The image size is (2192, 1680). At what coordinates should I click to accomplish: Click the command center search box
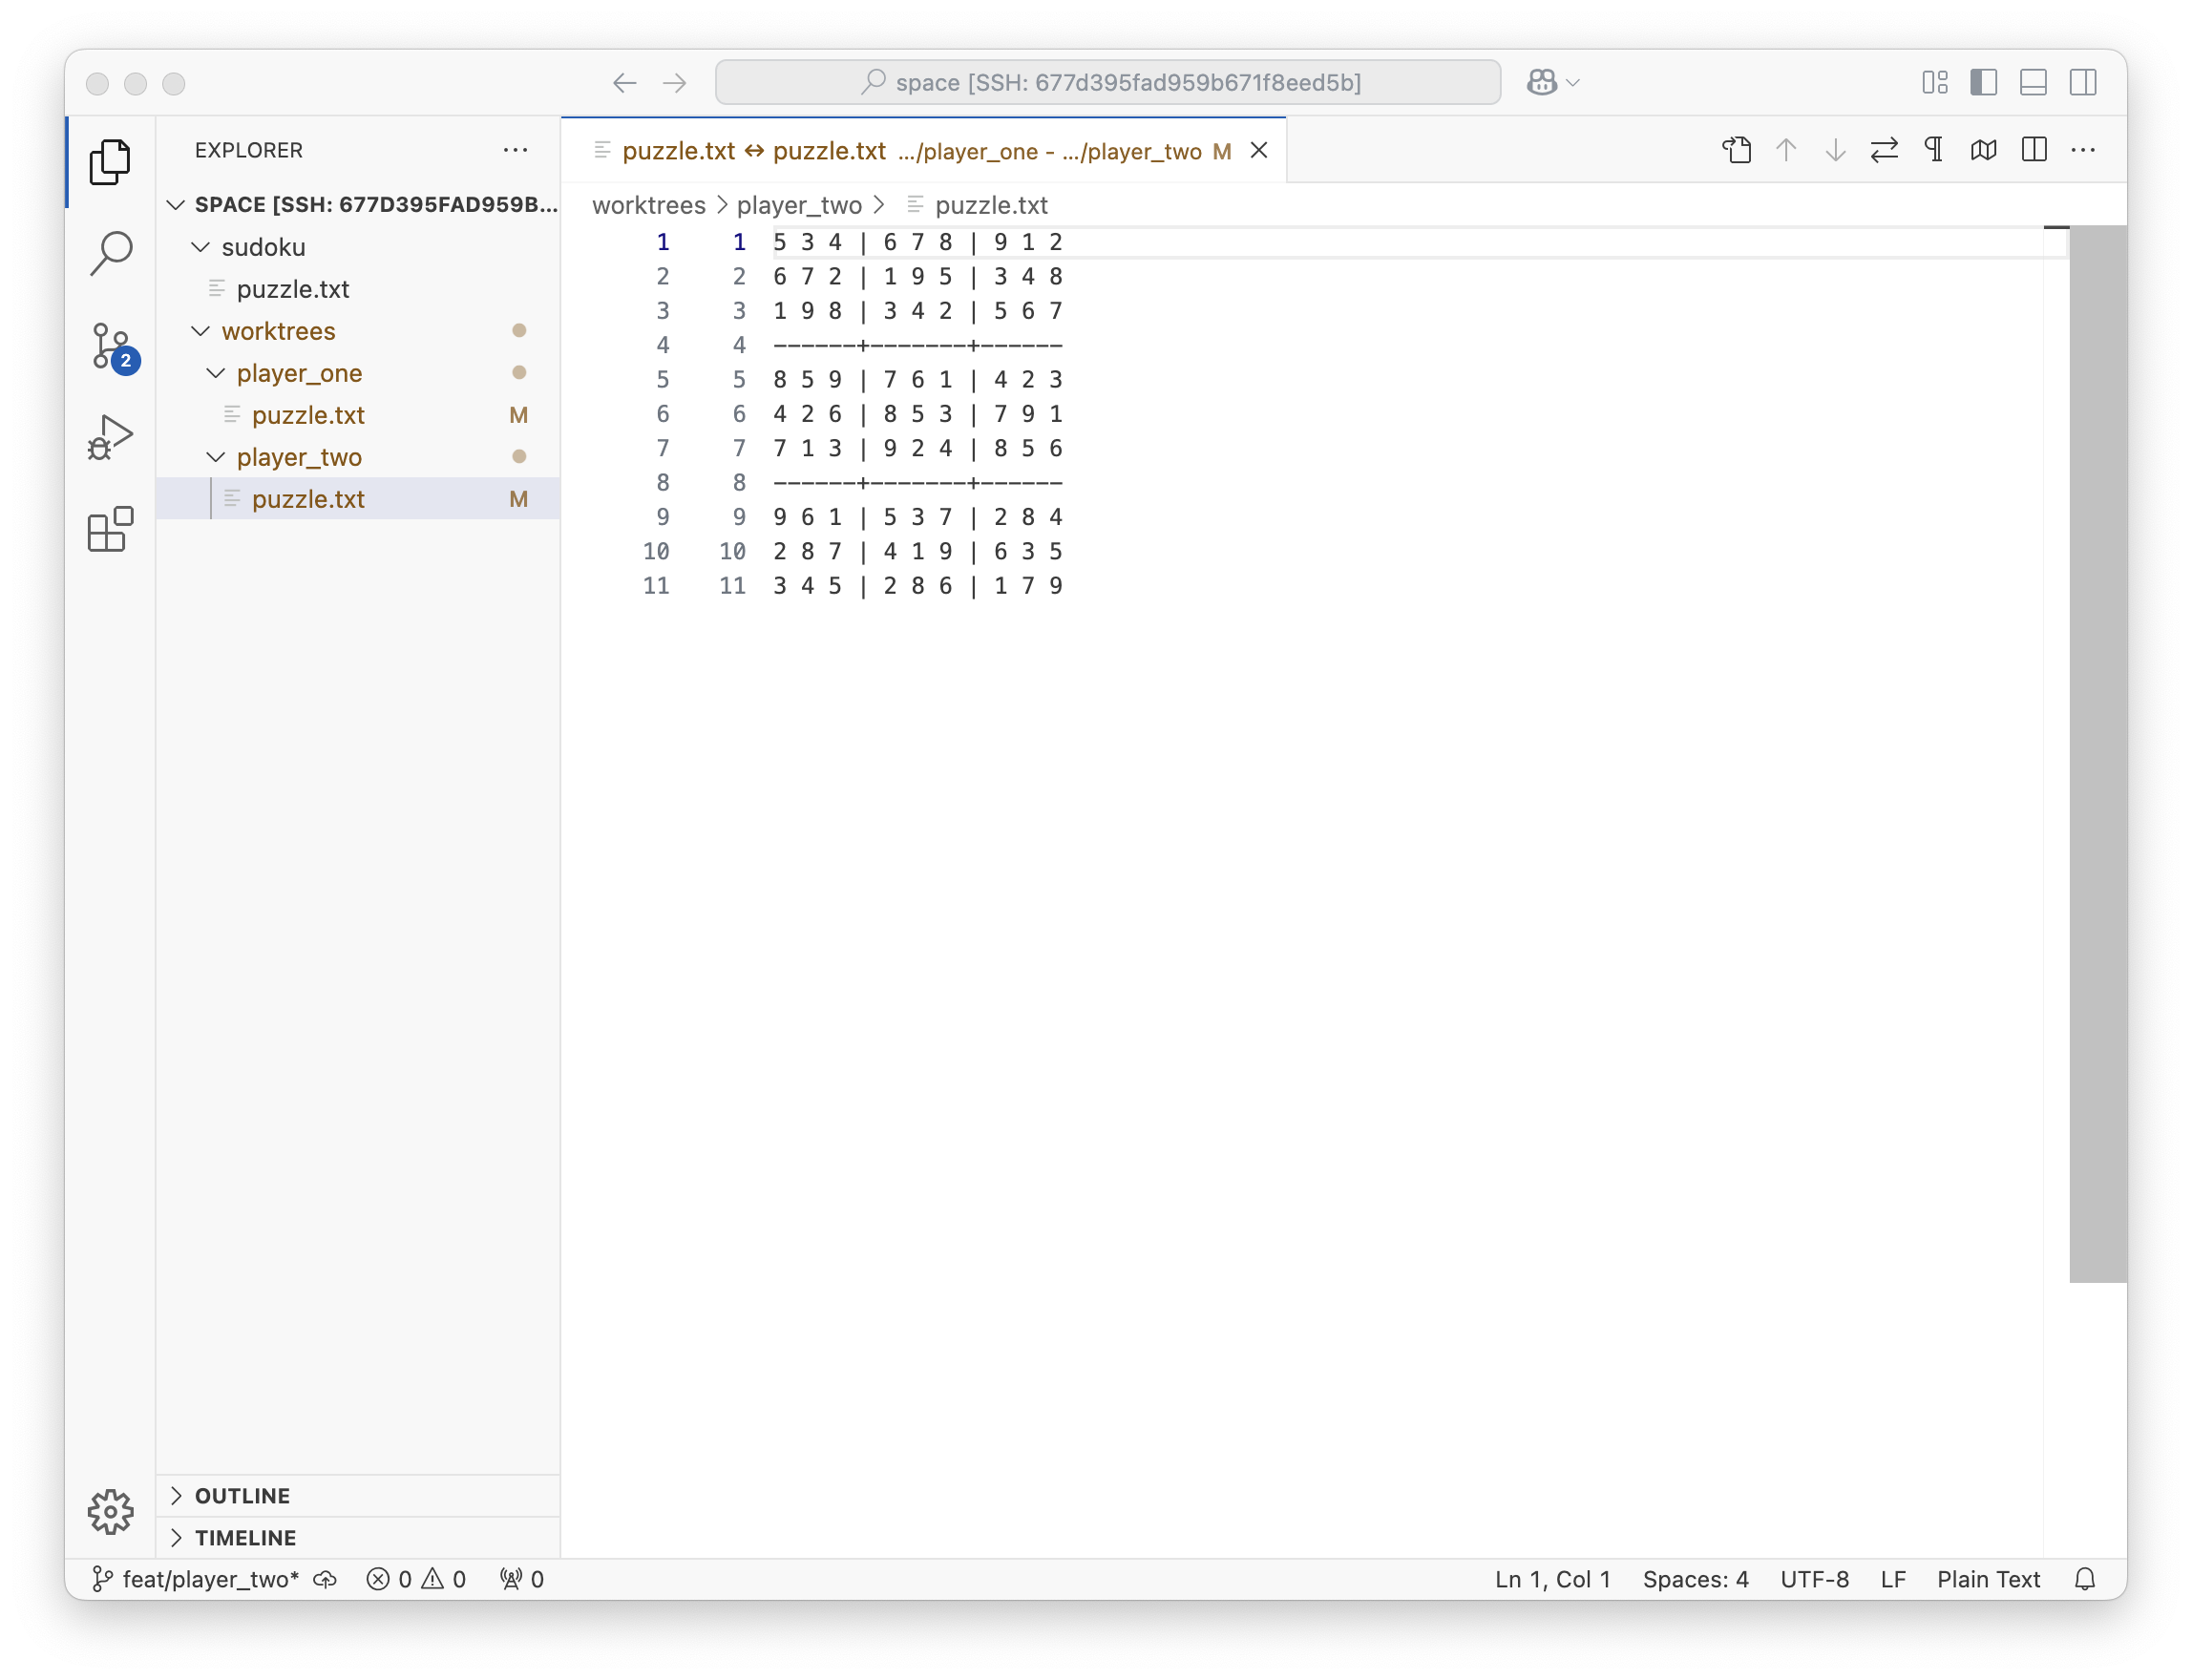1107,82
